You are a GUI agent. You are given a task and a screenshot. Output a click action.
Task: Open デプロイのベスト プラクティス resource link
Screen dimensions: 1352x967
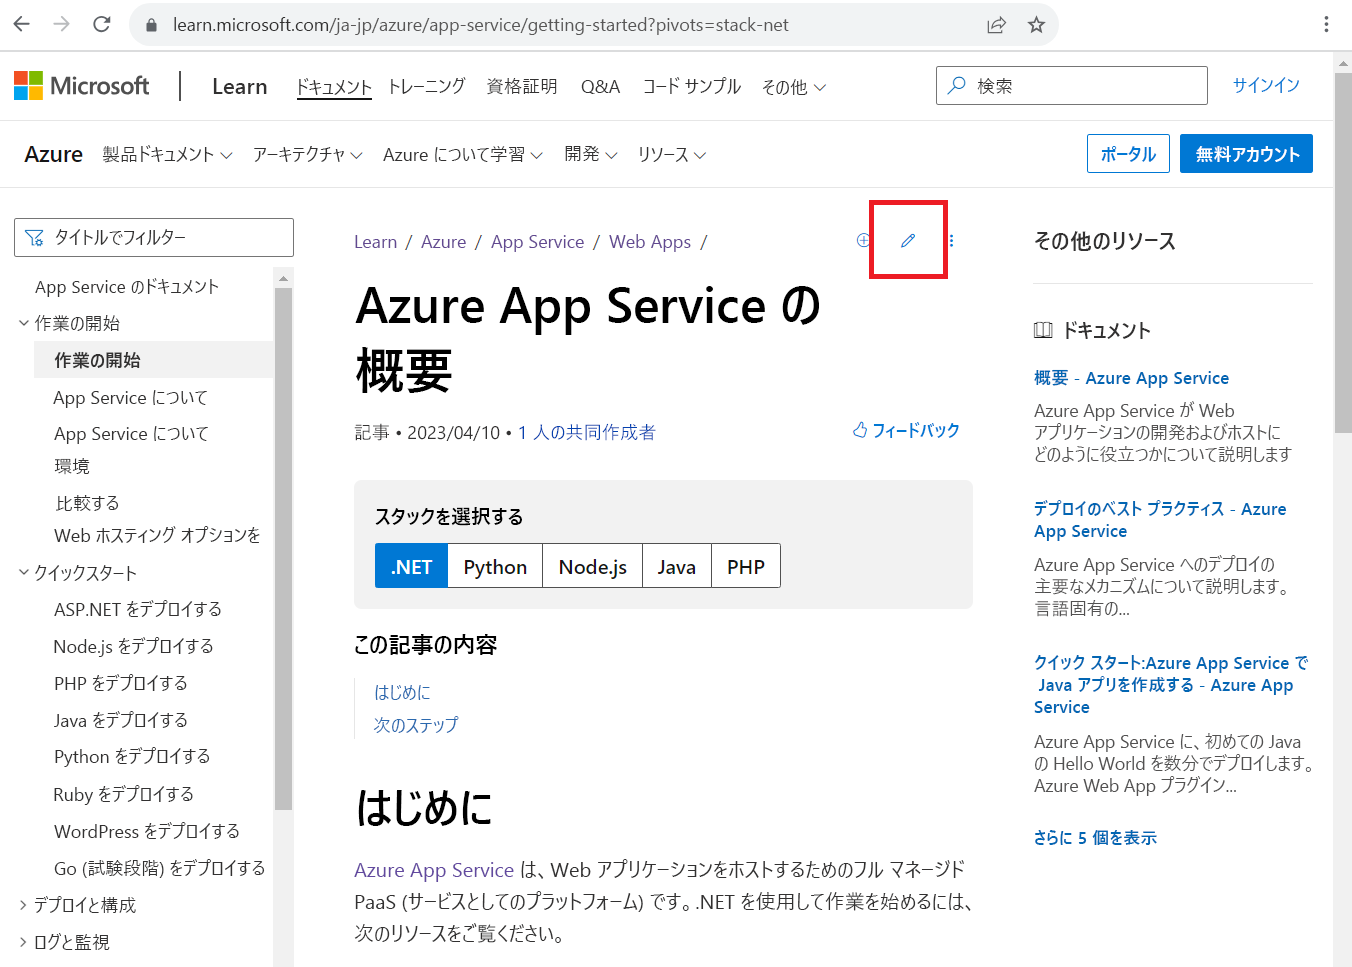click(1160, 520)
